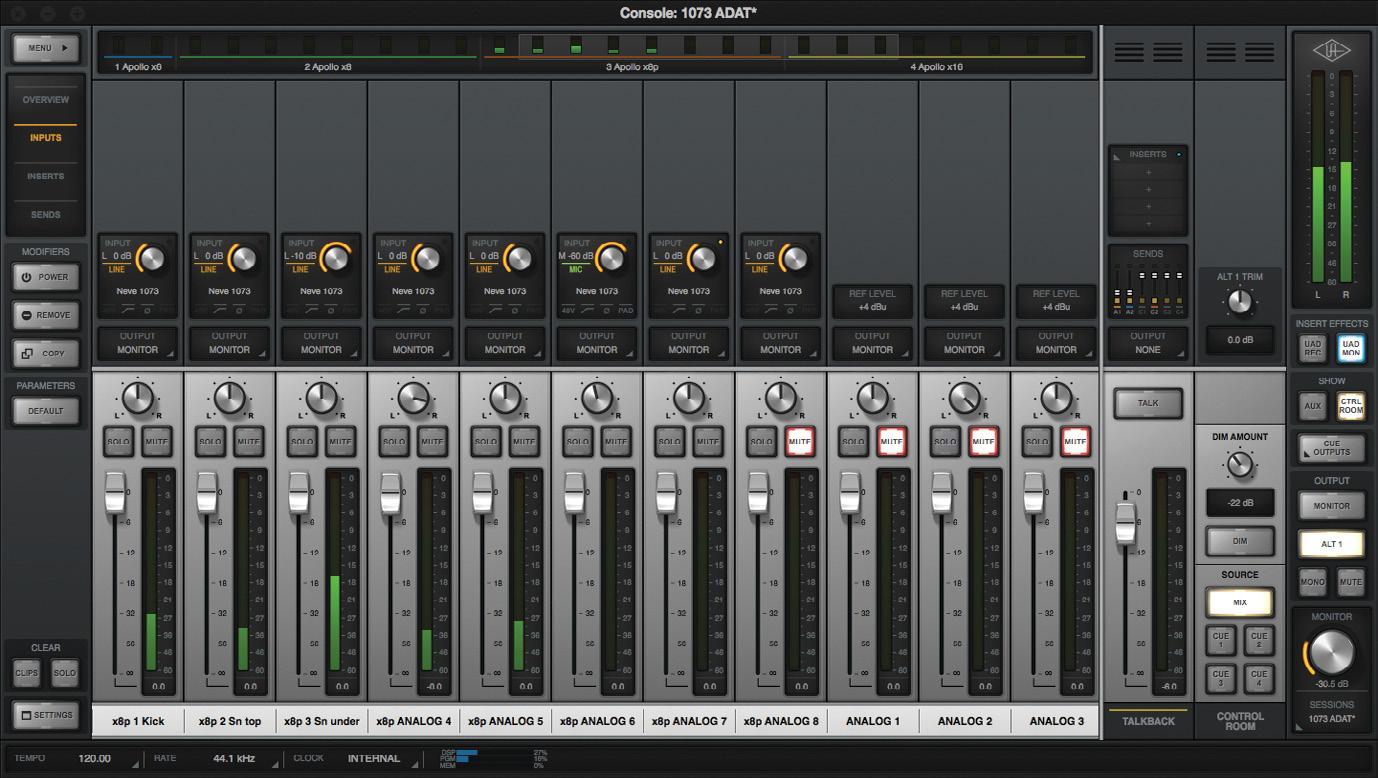The height and width of the screenshot is (778, 1378).
Task: Click the large MONITOR level knob
Action: click(1332, 652)
